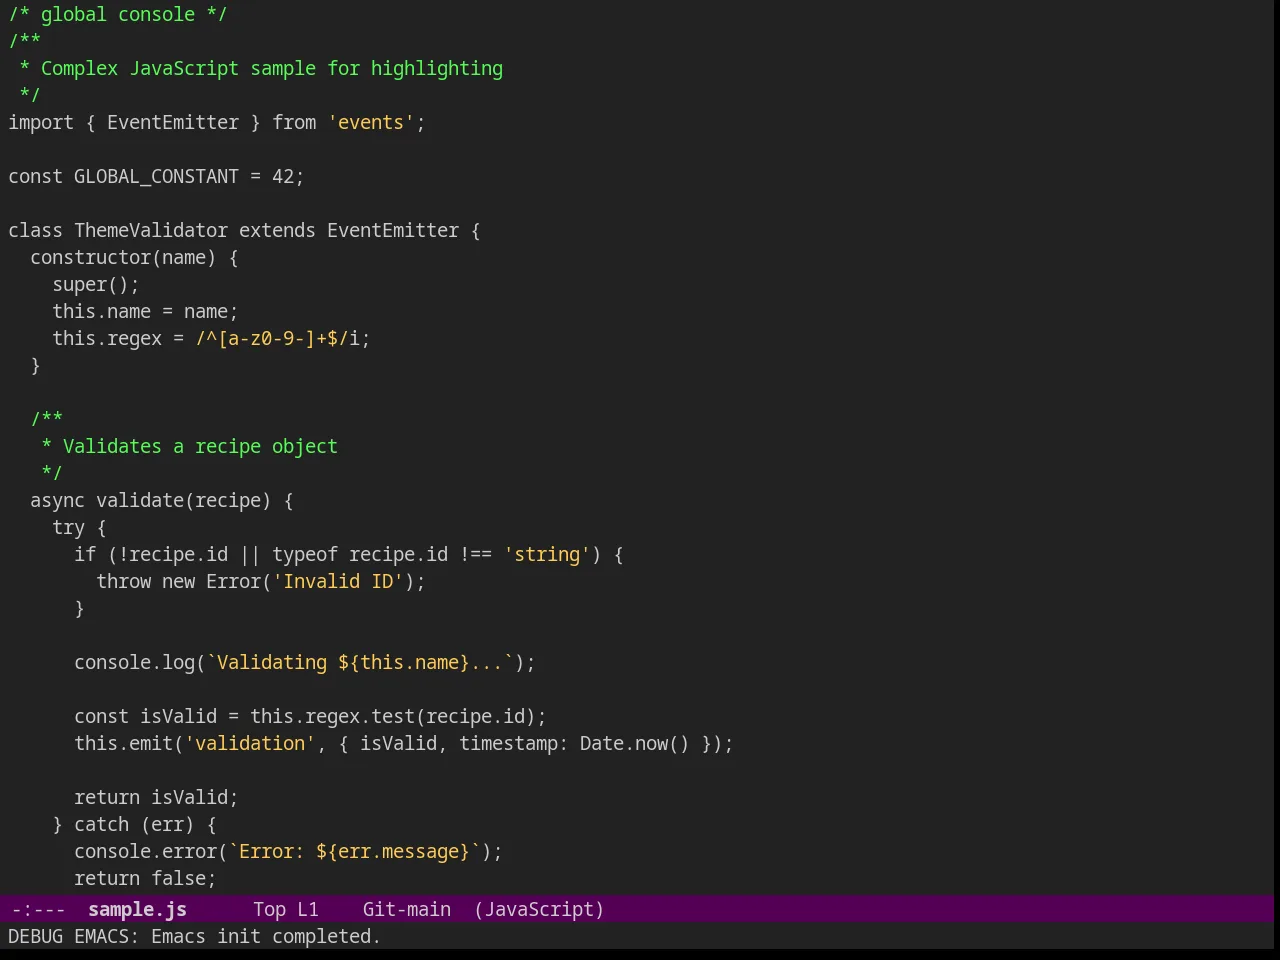
Task: Click 'Error: ${err.message}' template string
Action: click(x=354, y=851)
